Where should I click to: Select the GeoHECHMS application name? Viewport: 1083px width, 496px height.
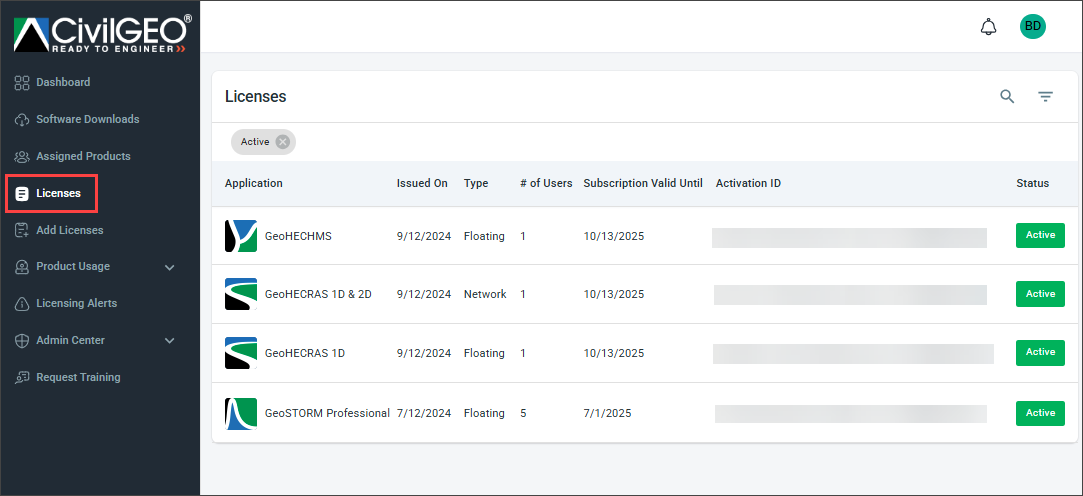point(298,236)
